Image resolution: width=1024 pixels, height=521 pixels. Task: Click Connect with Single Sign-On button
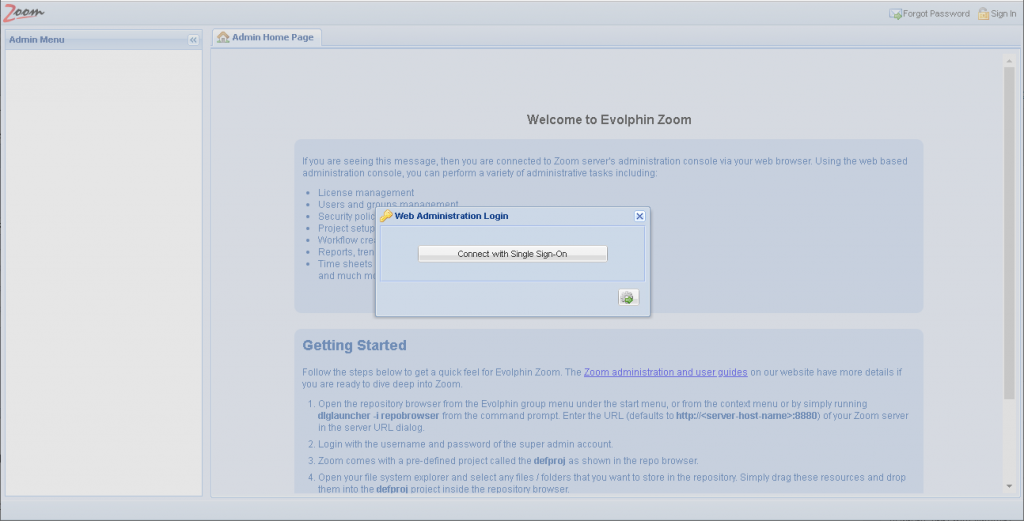point(513,254)
